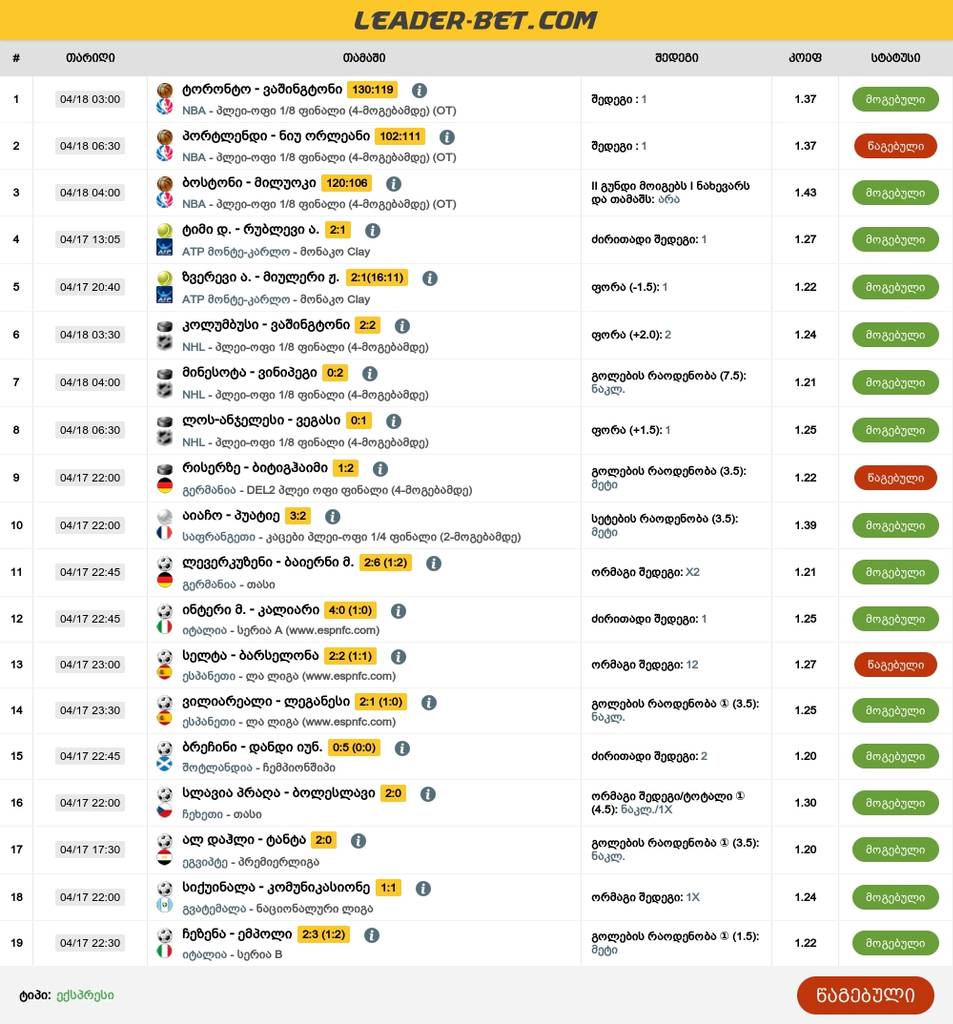Click basketball icon in row 1
Viewport: 953px width, 1024px height.
(165, 90)
